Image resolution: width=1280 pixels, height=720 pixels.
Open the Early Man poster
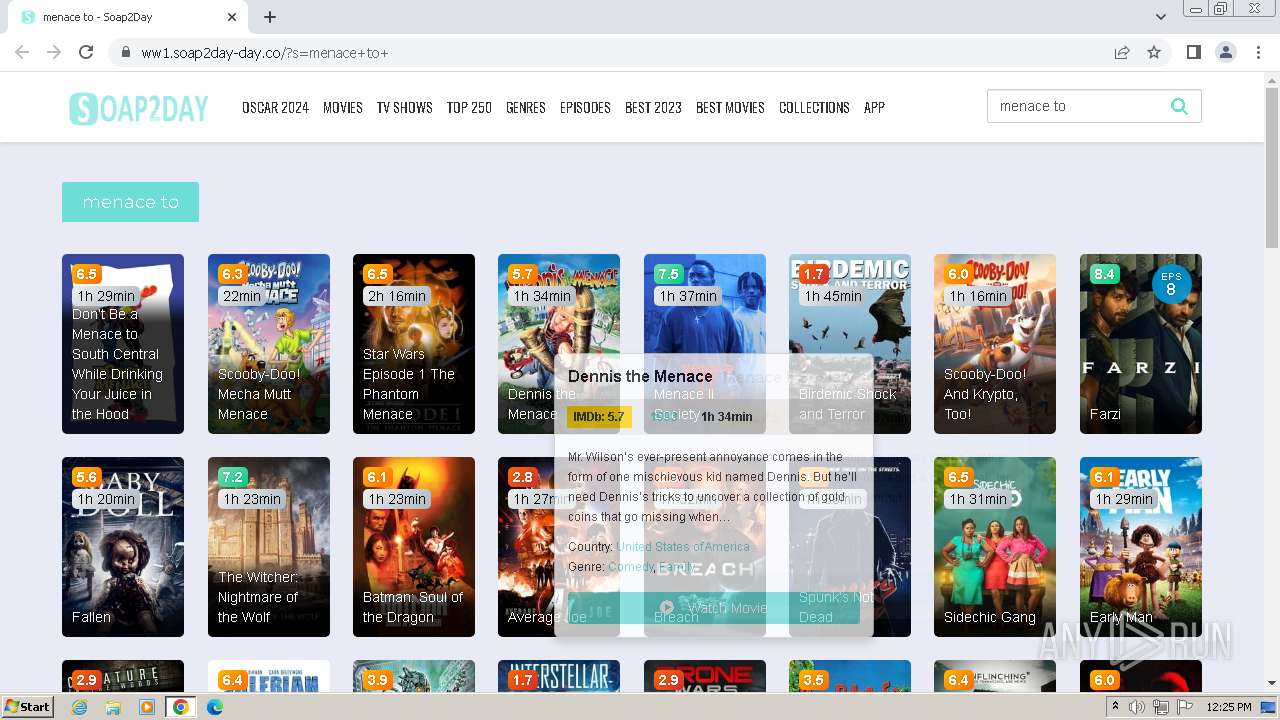(x=1141, y=547)
